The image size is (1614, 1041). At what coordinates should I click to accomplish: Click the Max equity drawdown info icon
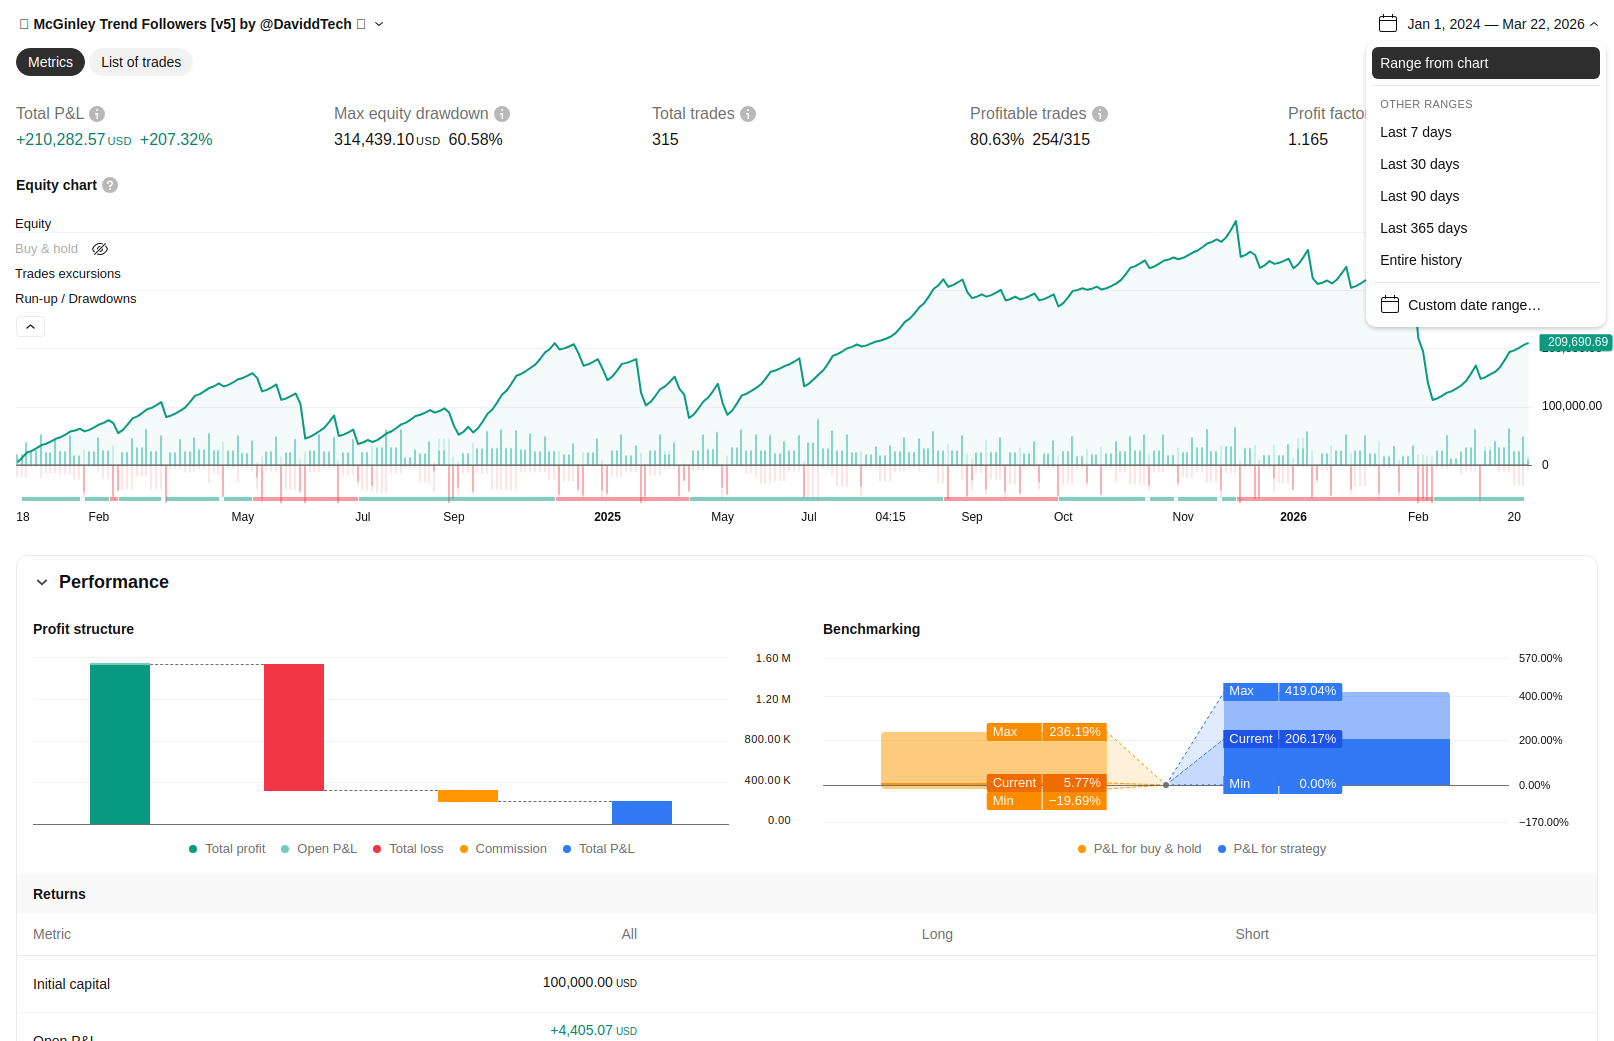pyautogui.click(x=502, y=114)
